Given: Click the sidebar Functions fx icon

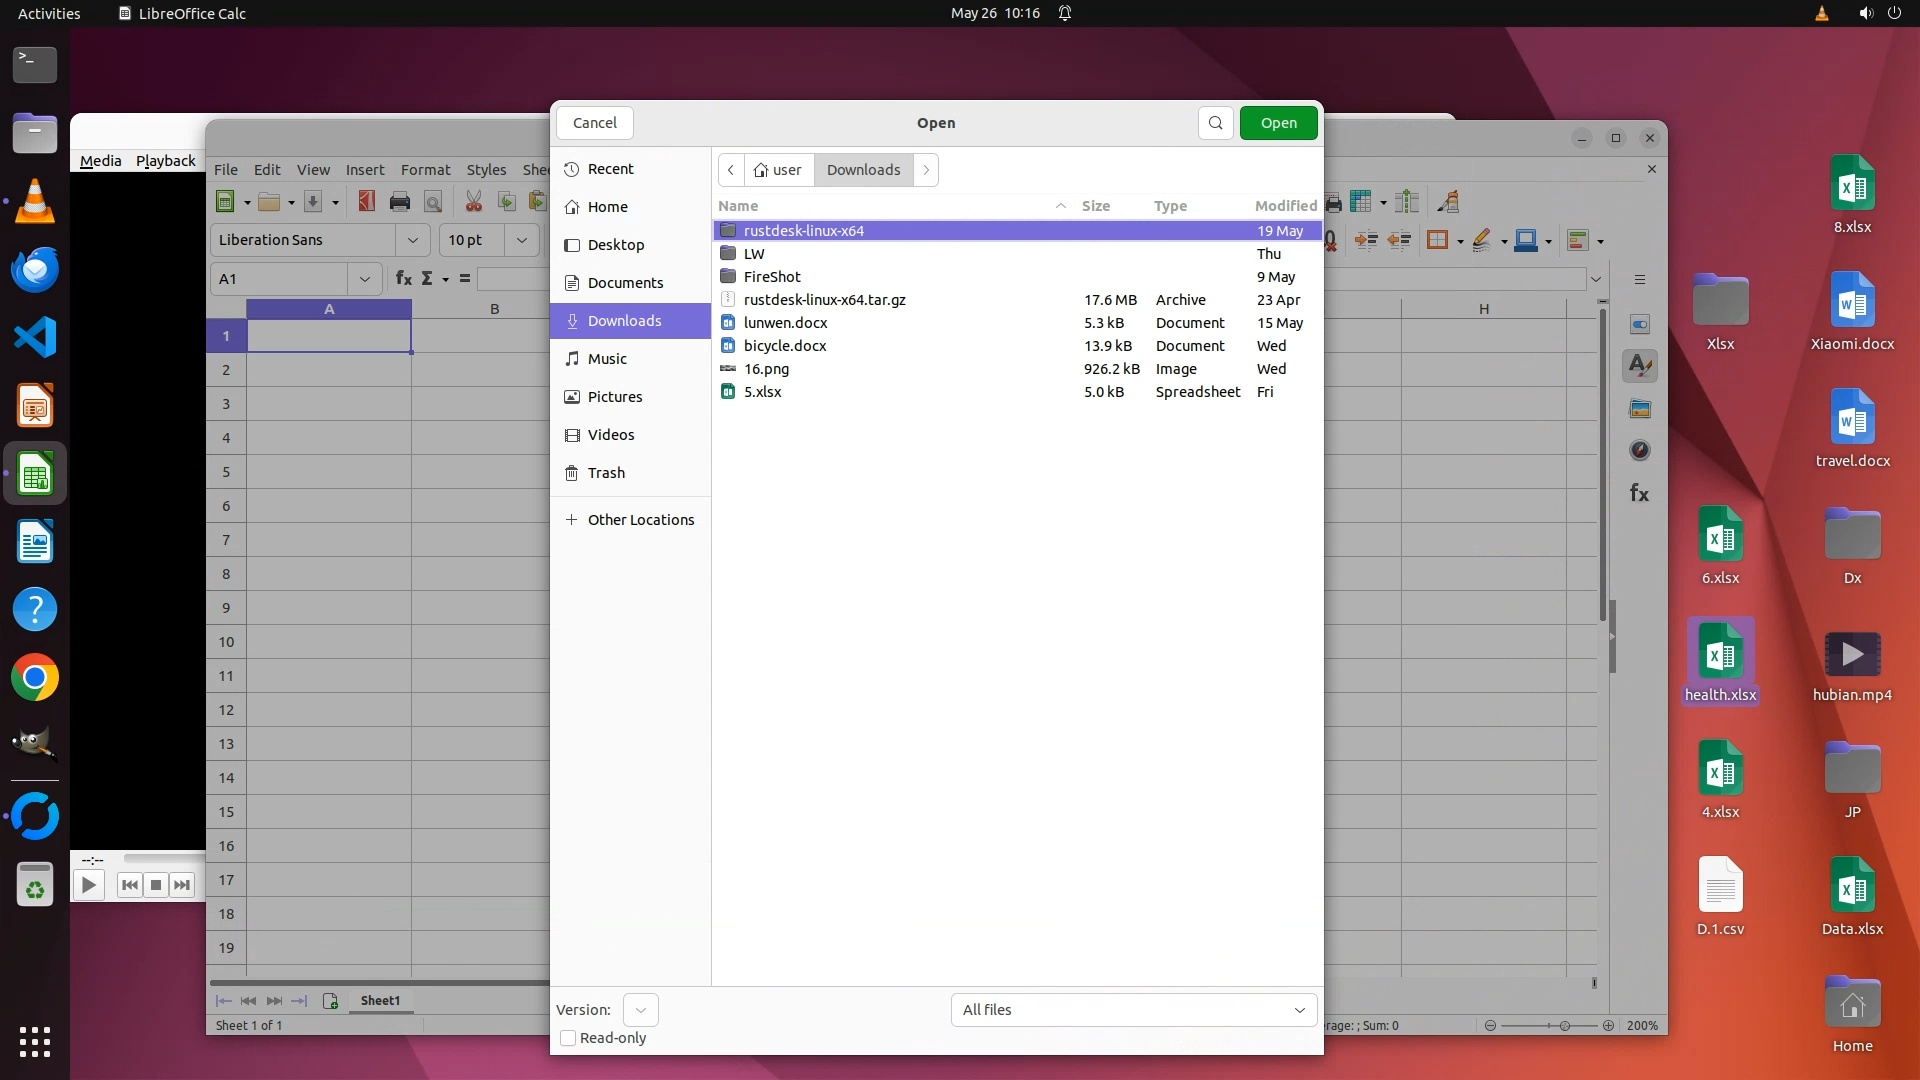Looking at the screenshot, I should point(1640,493).
